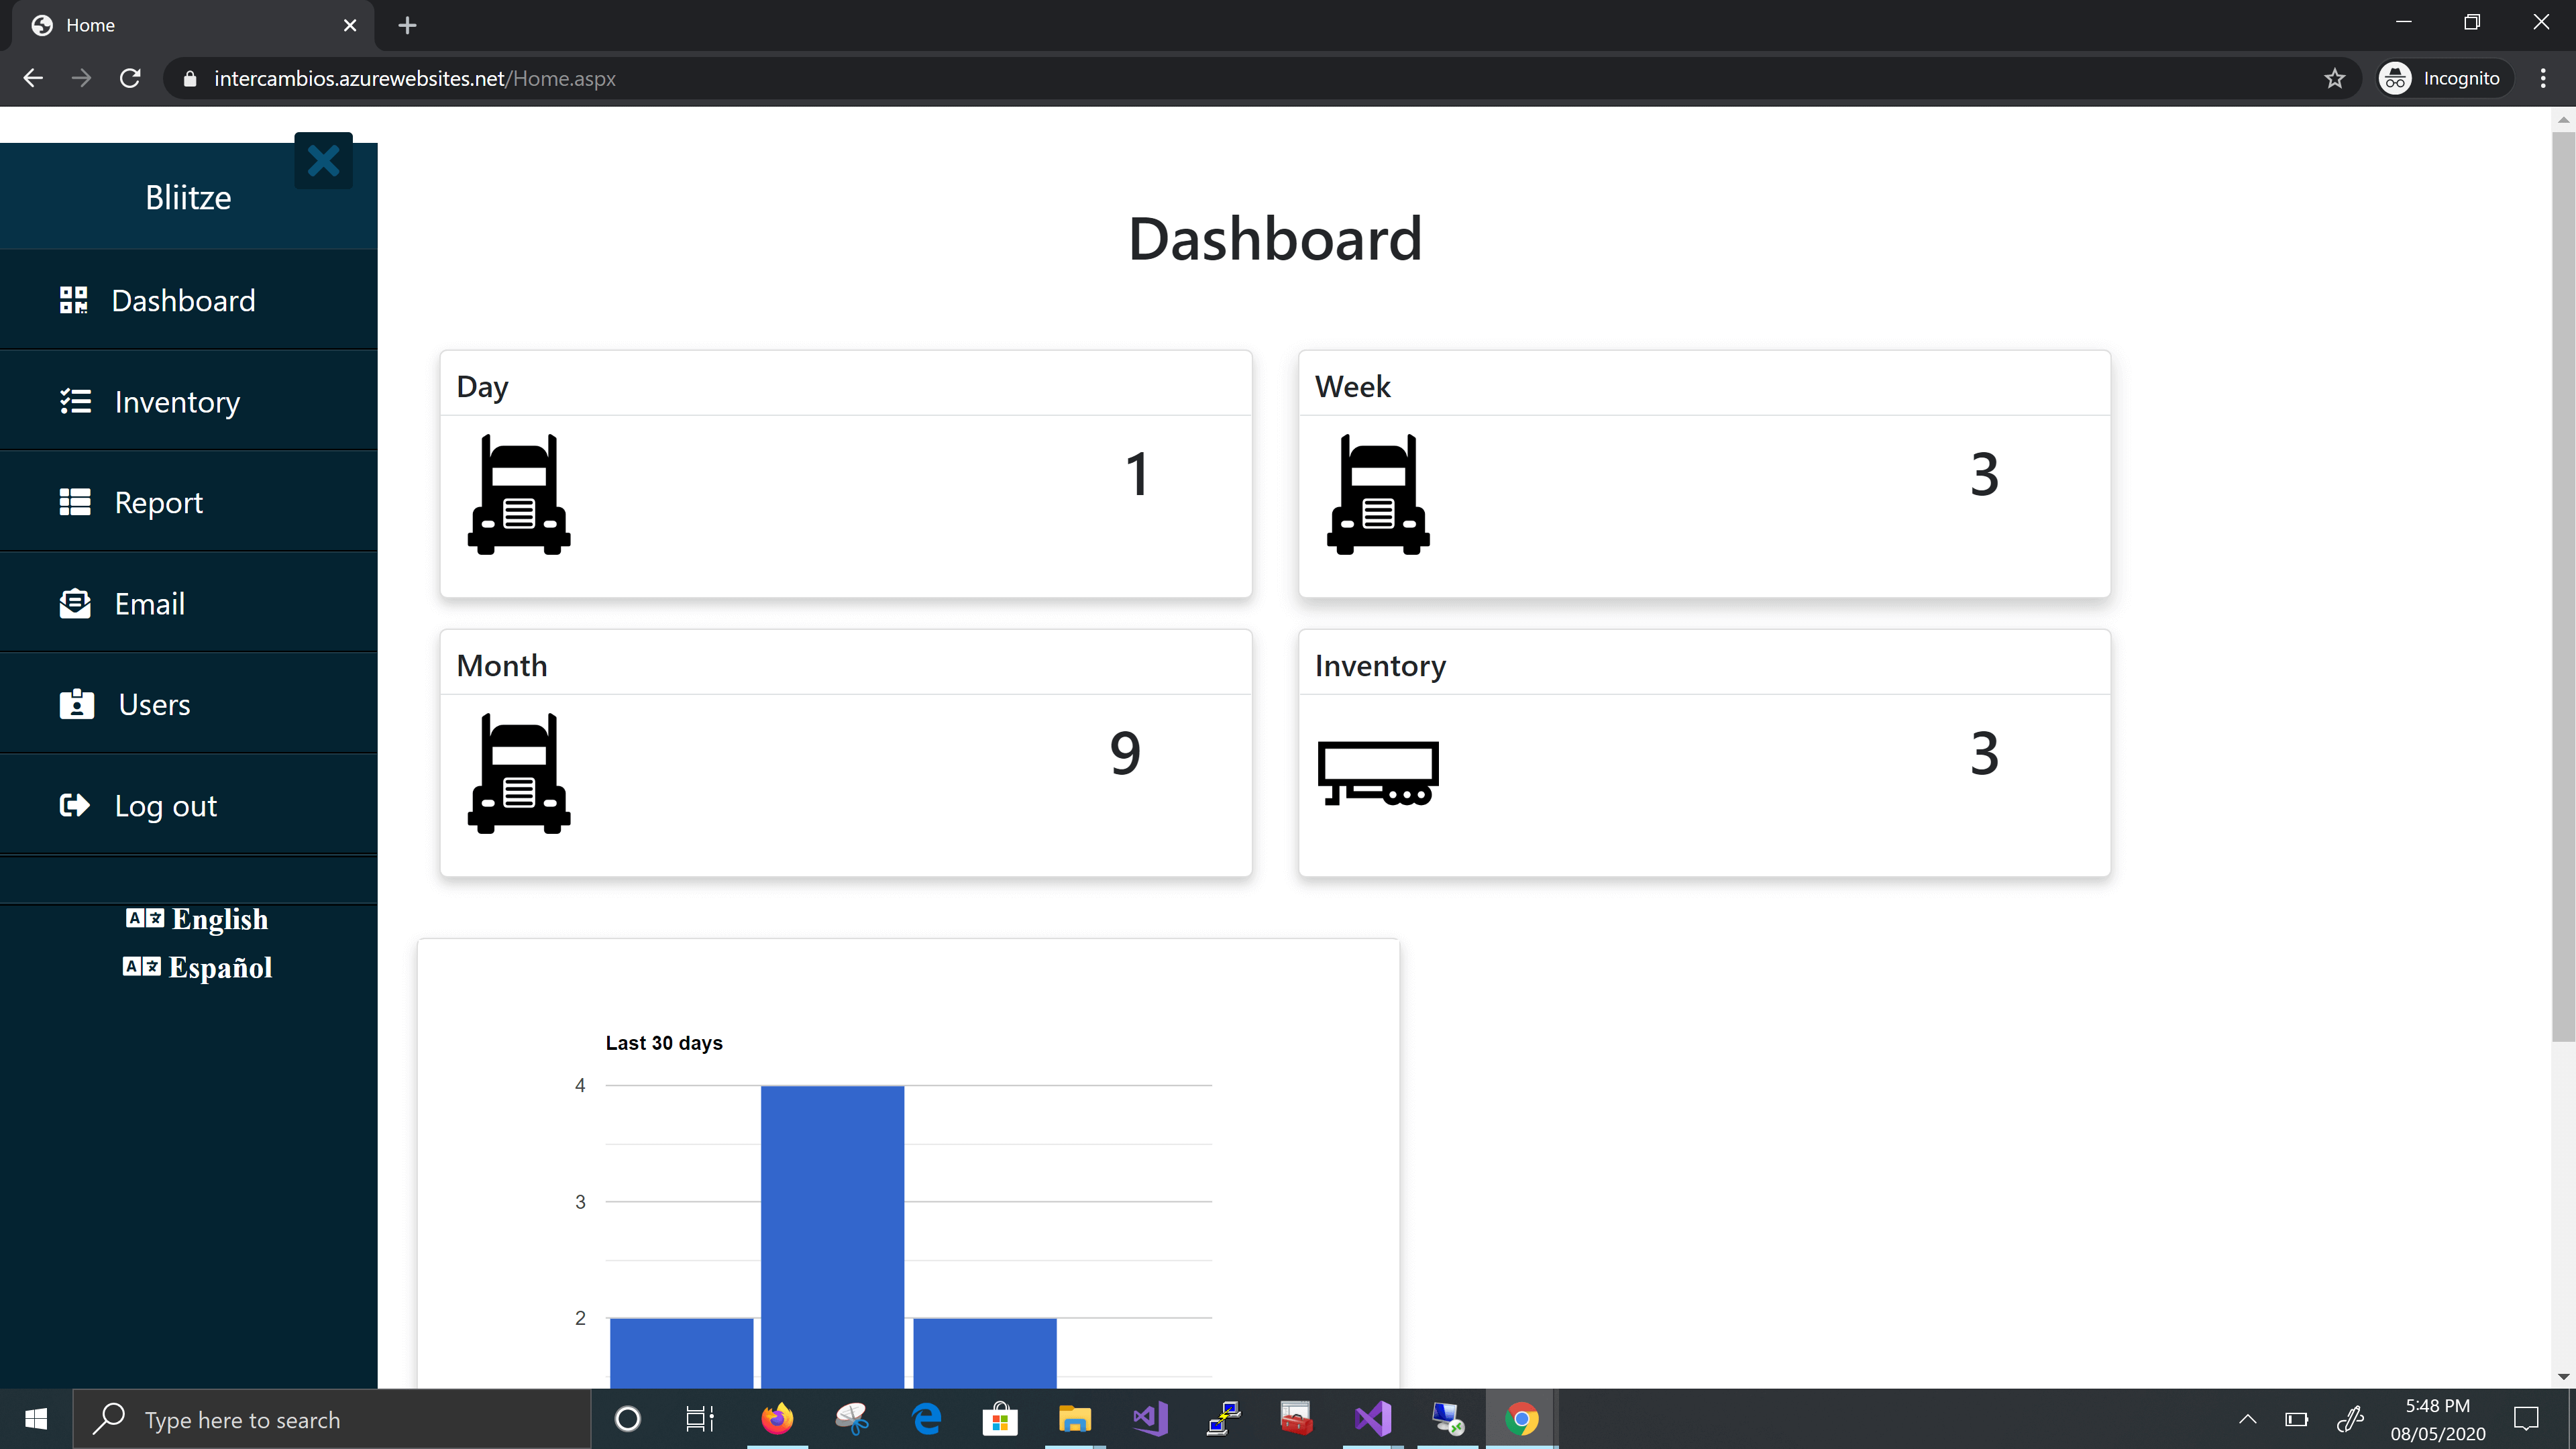Click the Log out arrow icon
The image size is (2576, 1449).
[x=75, y=805]
